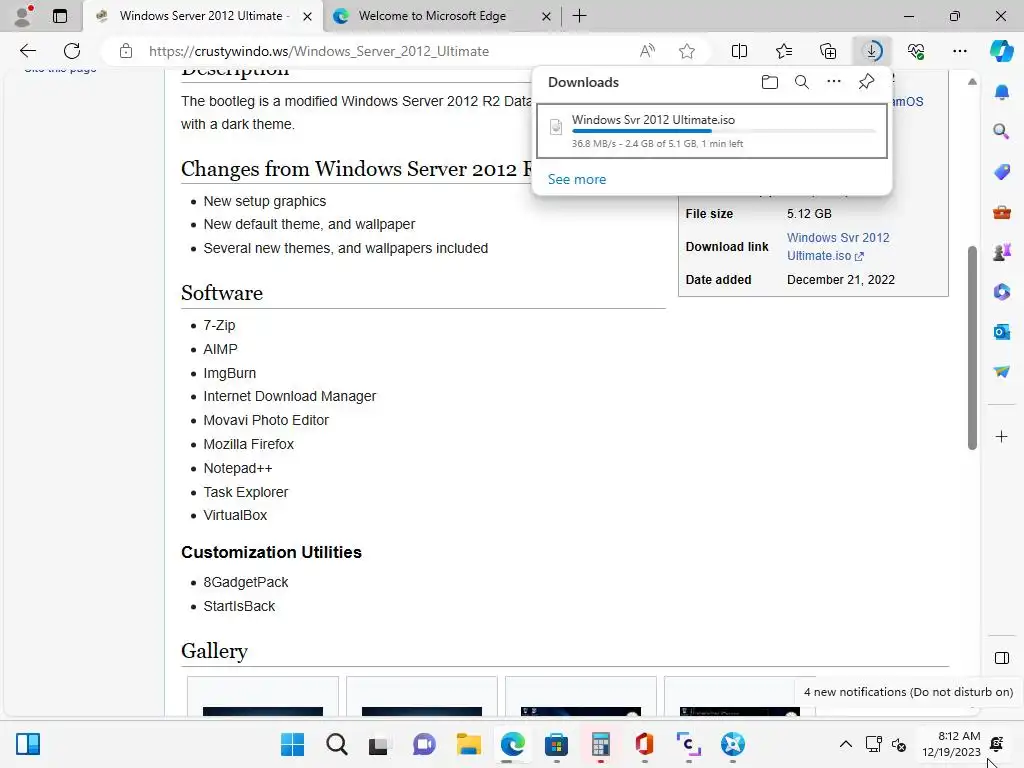Pin the Downloads panel
Screen dimensions: 1024x768
(x=866, y=82)
